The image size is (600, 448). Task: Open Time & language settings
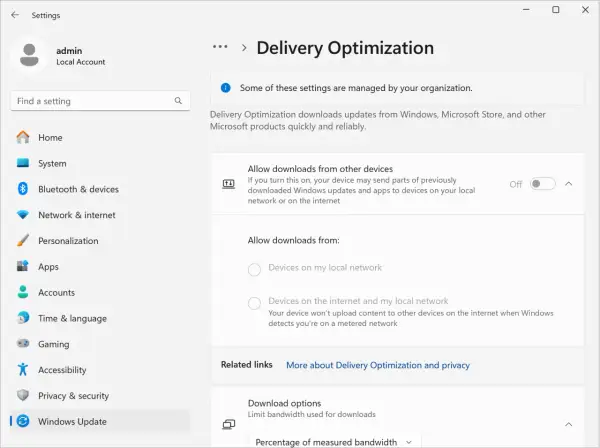coord(100,318)
